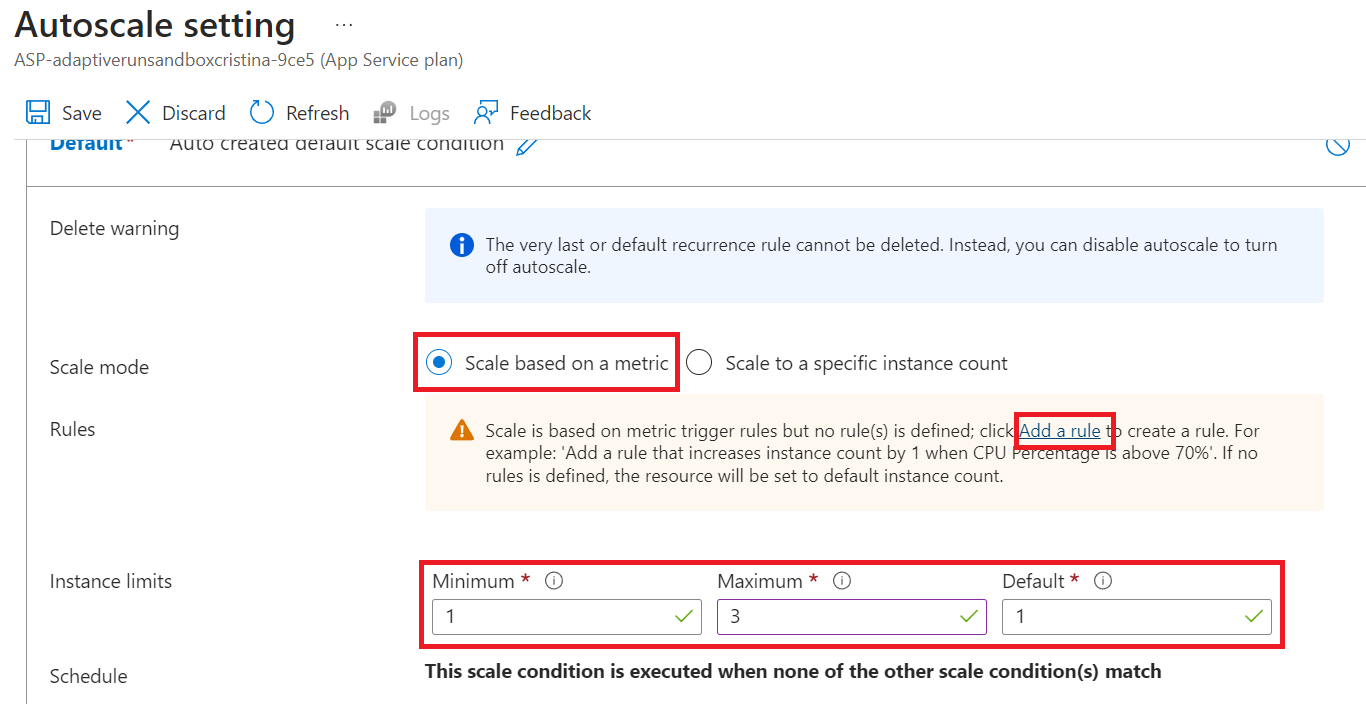The width and height of the screenshot is (1366, 704).
Task: Click the Feedback toolbar label
Action: [x=550, y=113]
